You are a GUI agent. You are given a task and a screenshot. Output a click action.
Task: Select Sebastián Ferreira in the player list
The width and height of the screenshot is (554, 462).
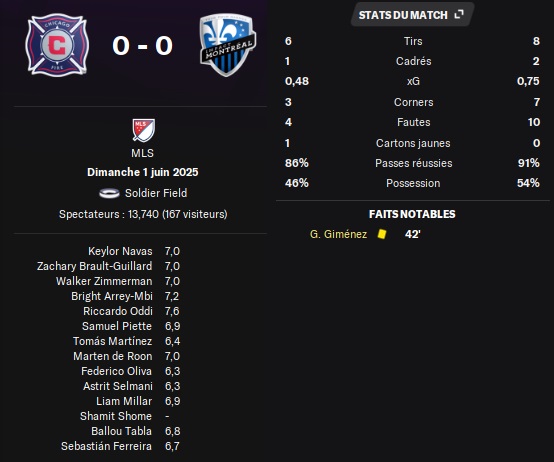106,446
